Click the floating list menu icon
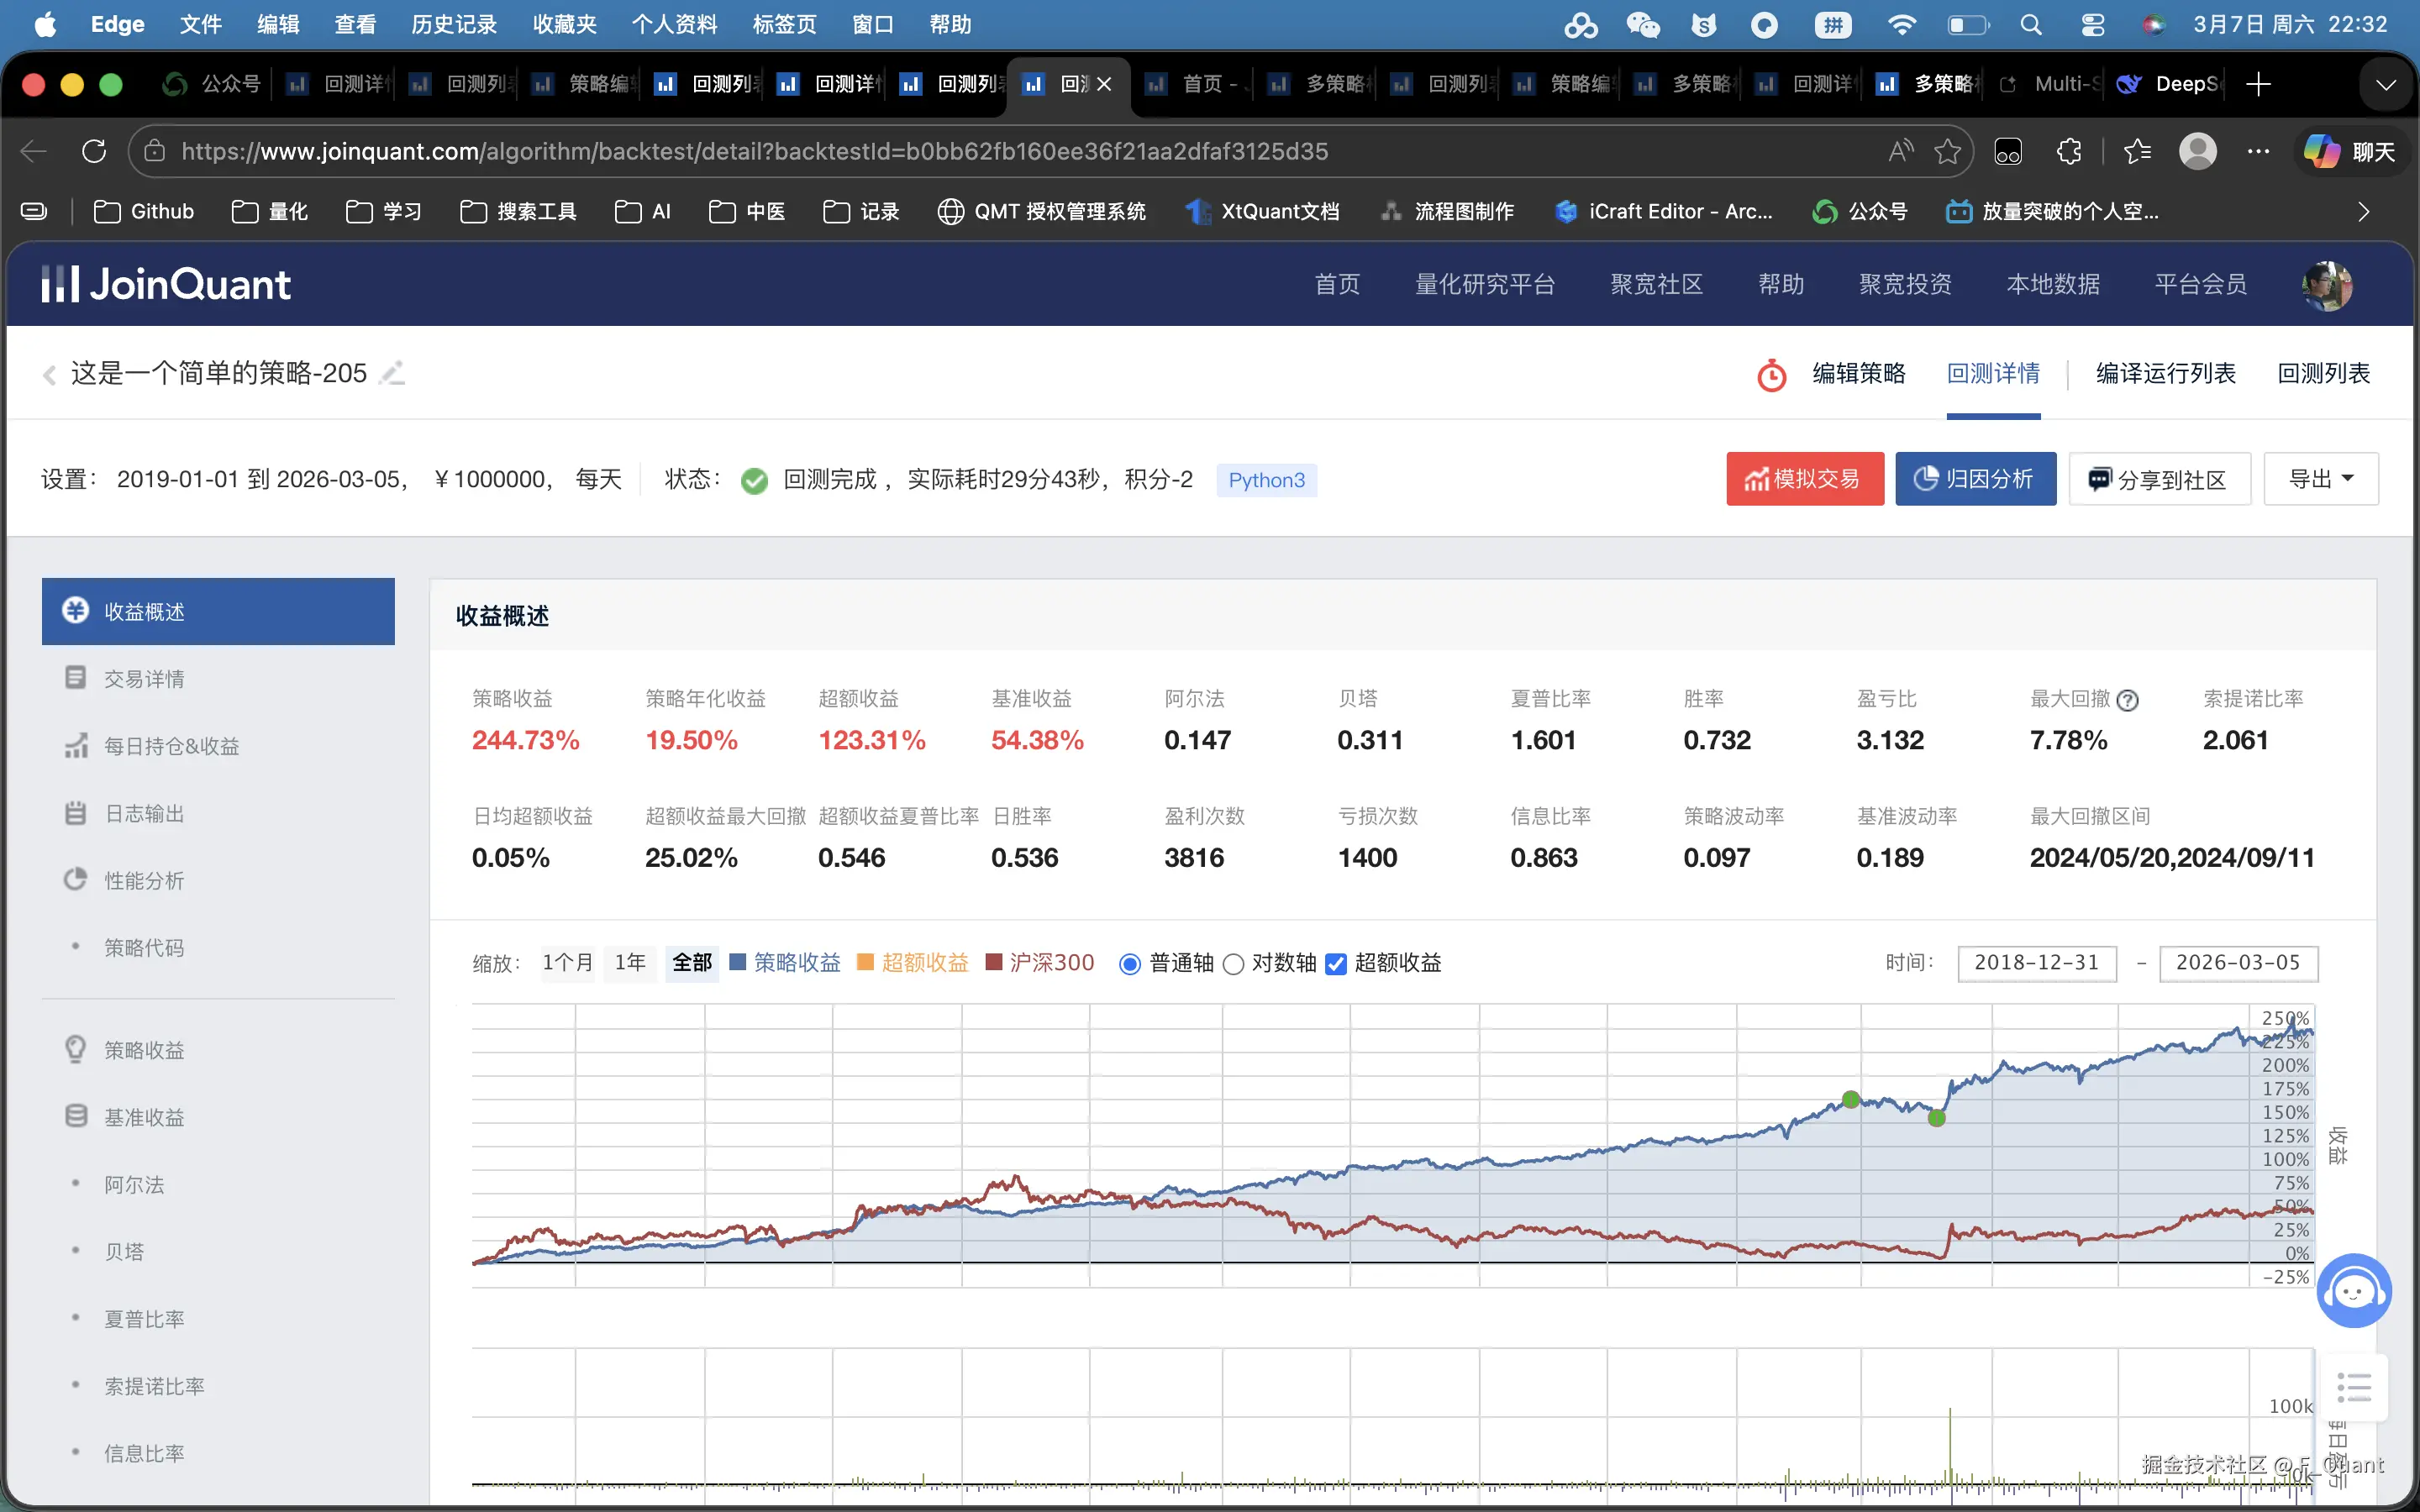The image size is (2420, 1512). pos(2354,1388)
